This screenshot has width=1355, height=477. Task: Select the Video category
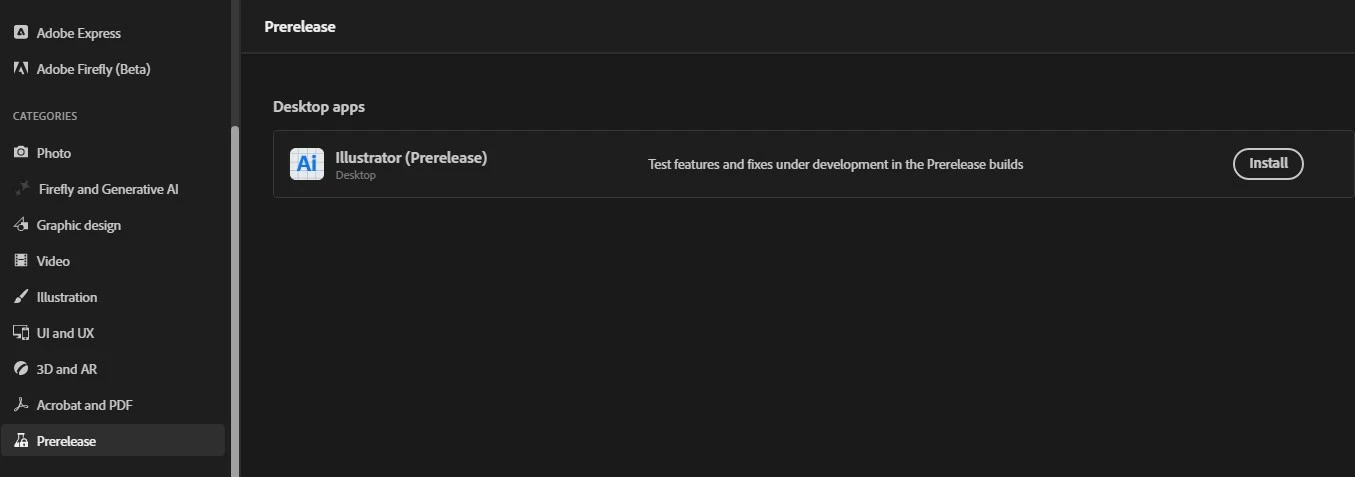click(x=113, y=261)
